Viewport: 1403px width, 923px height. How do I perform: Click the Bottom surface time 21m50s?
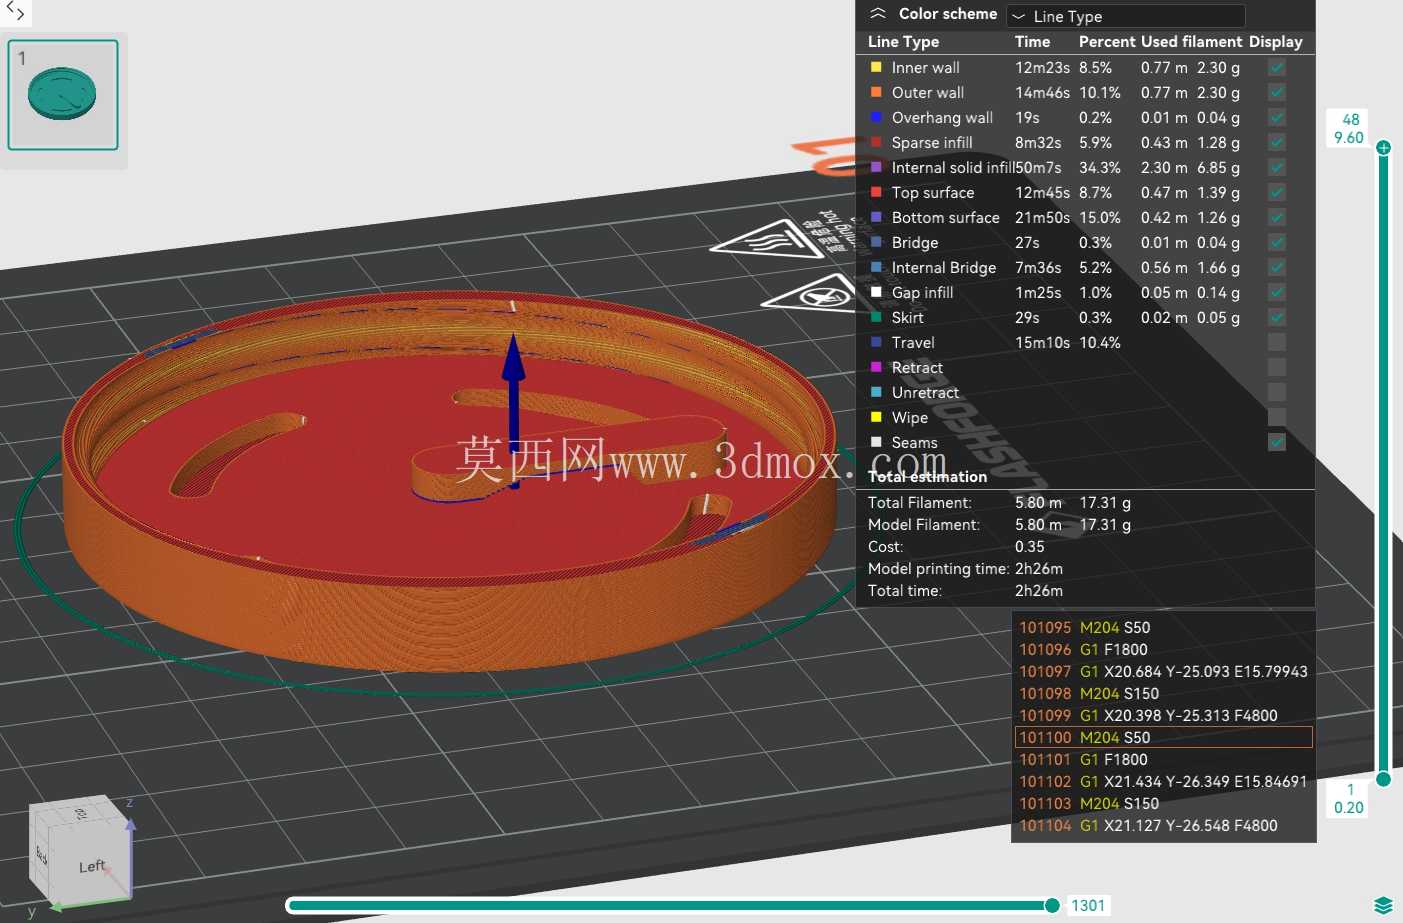(1042, 217)
